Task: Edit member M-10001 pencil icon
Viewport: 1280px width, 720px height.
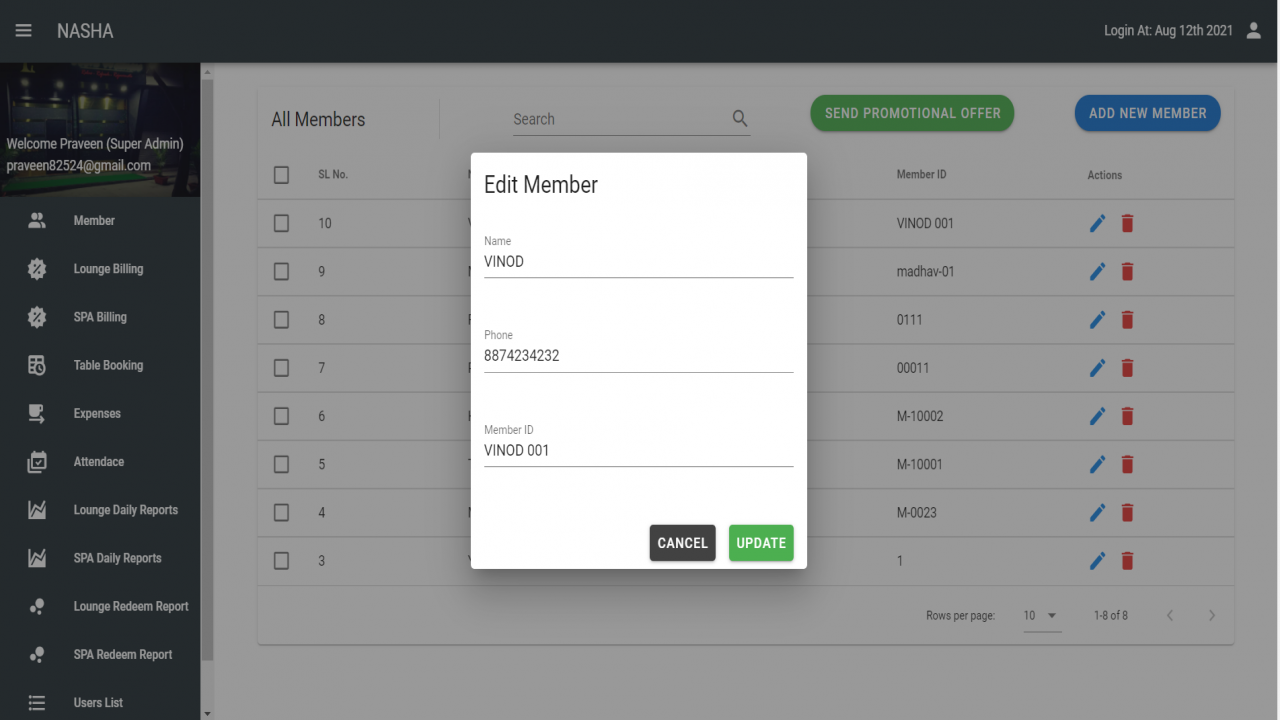Action: click(x=1097, y=464)
